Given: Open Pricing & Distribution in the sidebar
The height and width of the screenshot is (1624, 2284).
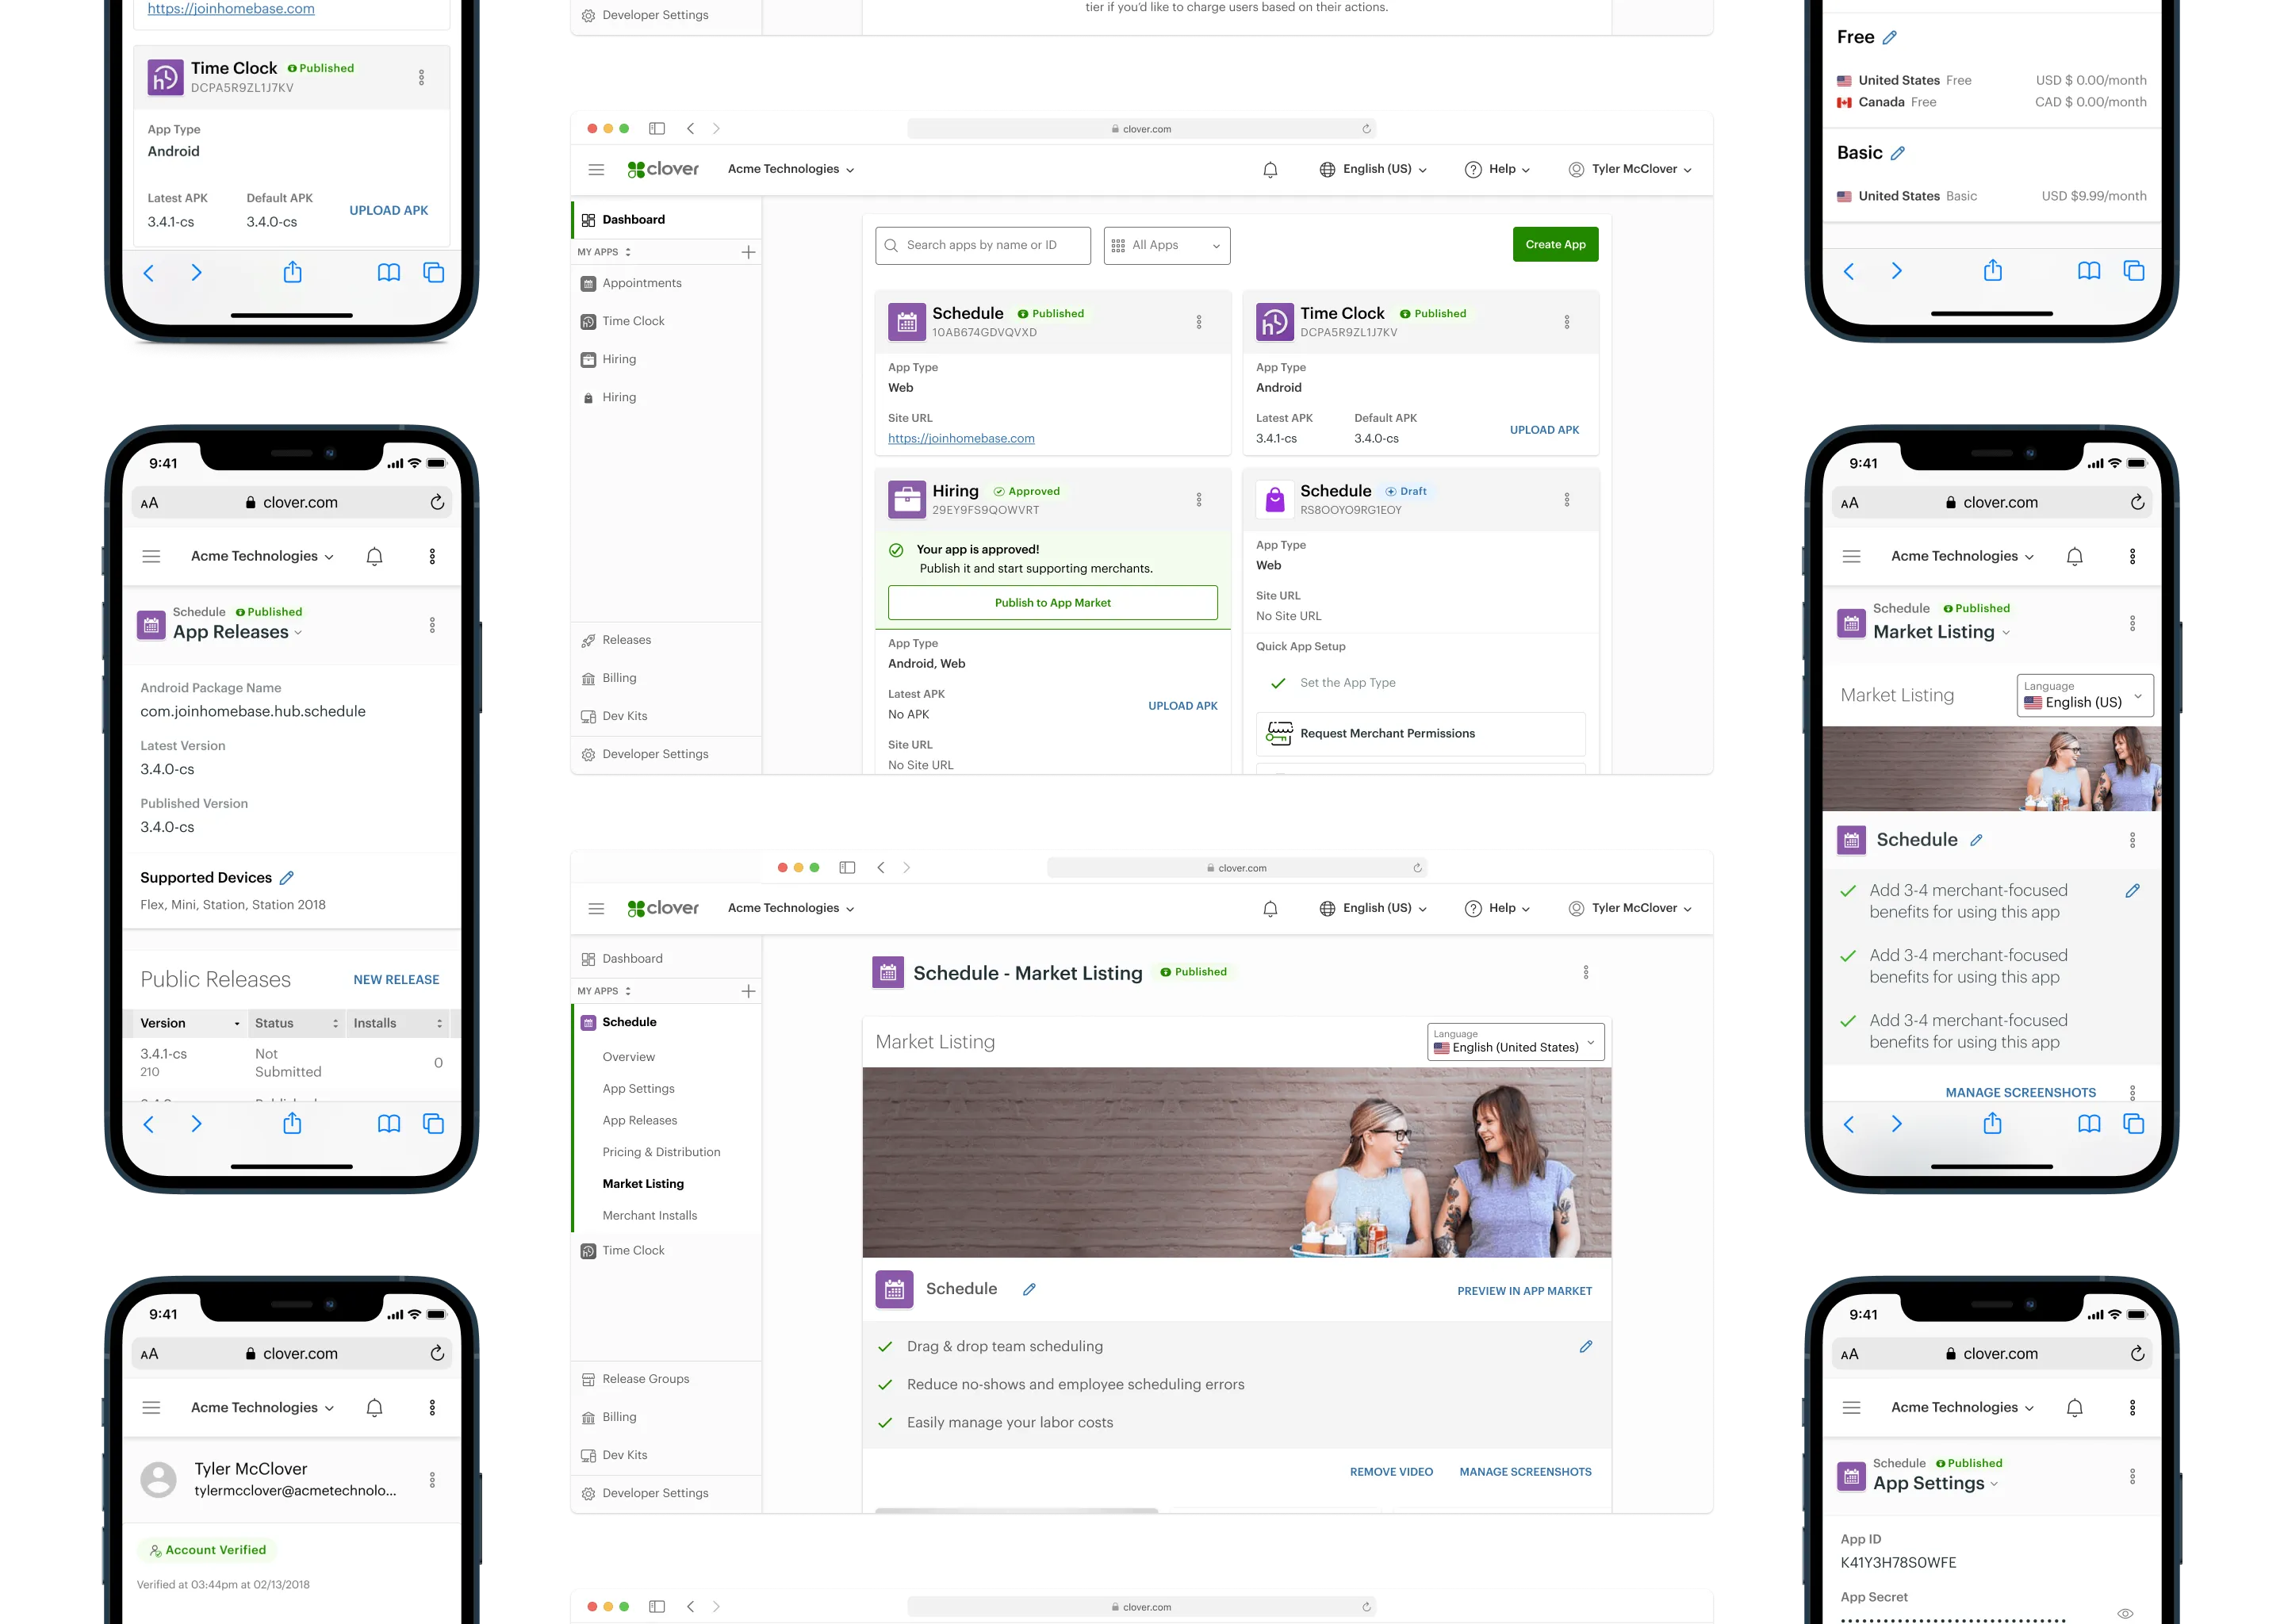Looking at the screenshot, I should [x=661, y=1152].
